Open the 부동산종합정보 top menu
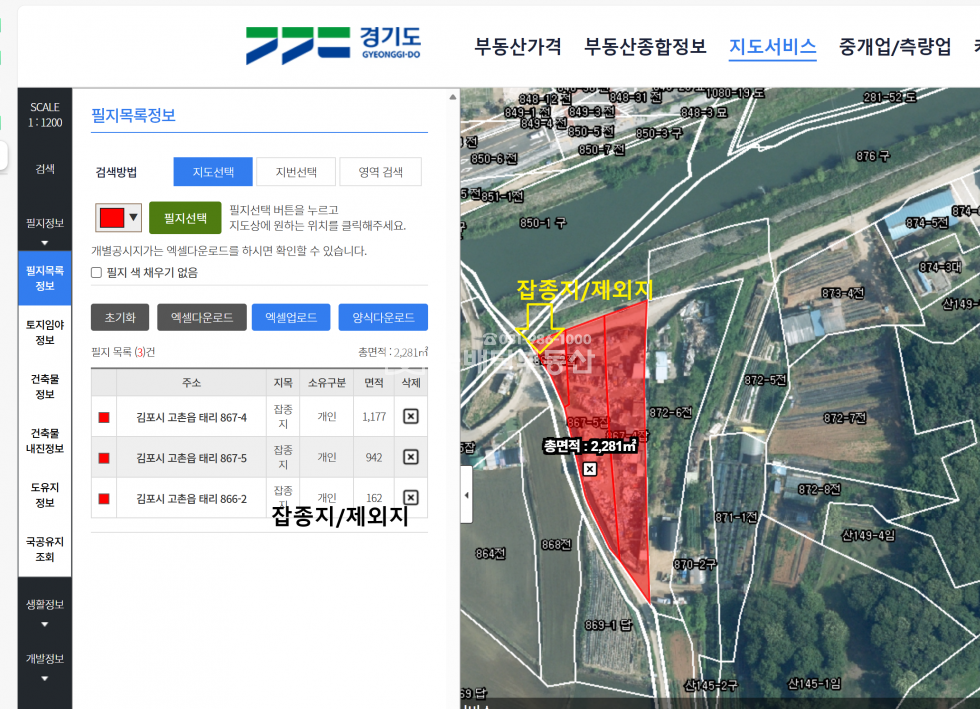Screen dimensions: 980x709 click(645, 46)
